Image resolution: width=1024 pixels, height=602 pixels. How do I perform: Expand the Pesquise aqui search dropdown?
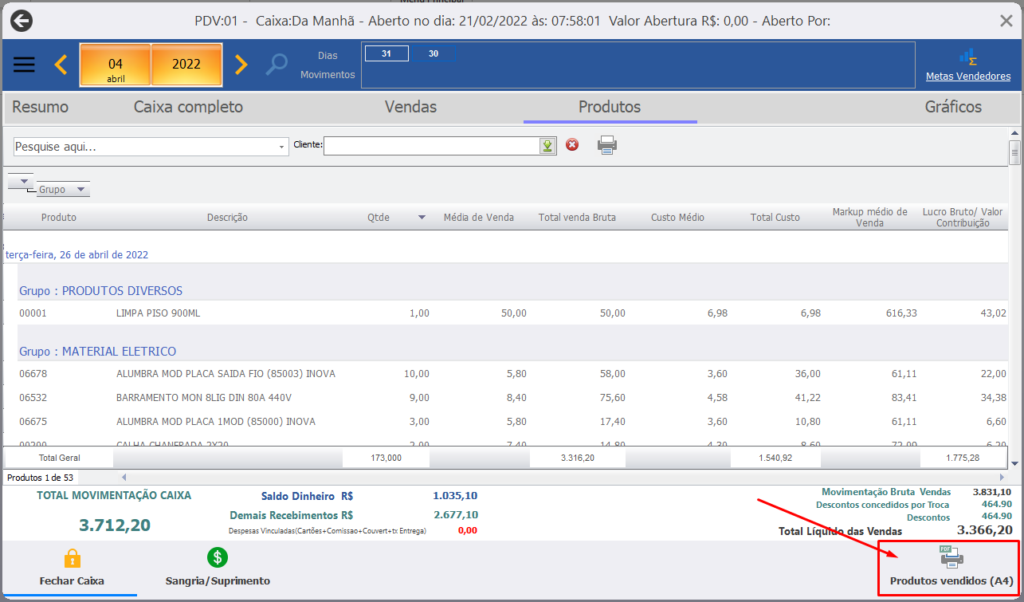click(x=282, y=148)
